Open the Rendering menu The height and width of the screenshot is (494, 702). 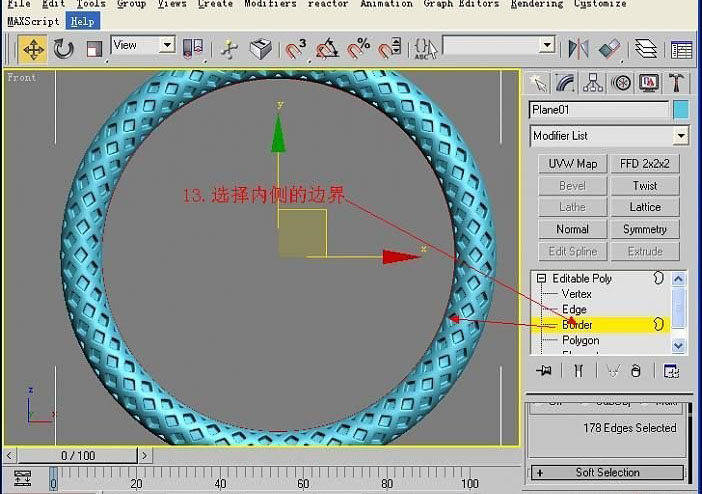[537, 4]
